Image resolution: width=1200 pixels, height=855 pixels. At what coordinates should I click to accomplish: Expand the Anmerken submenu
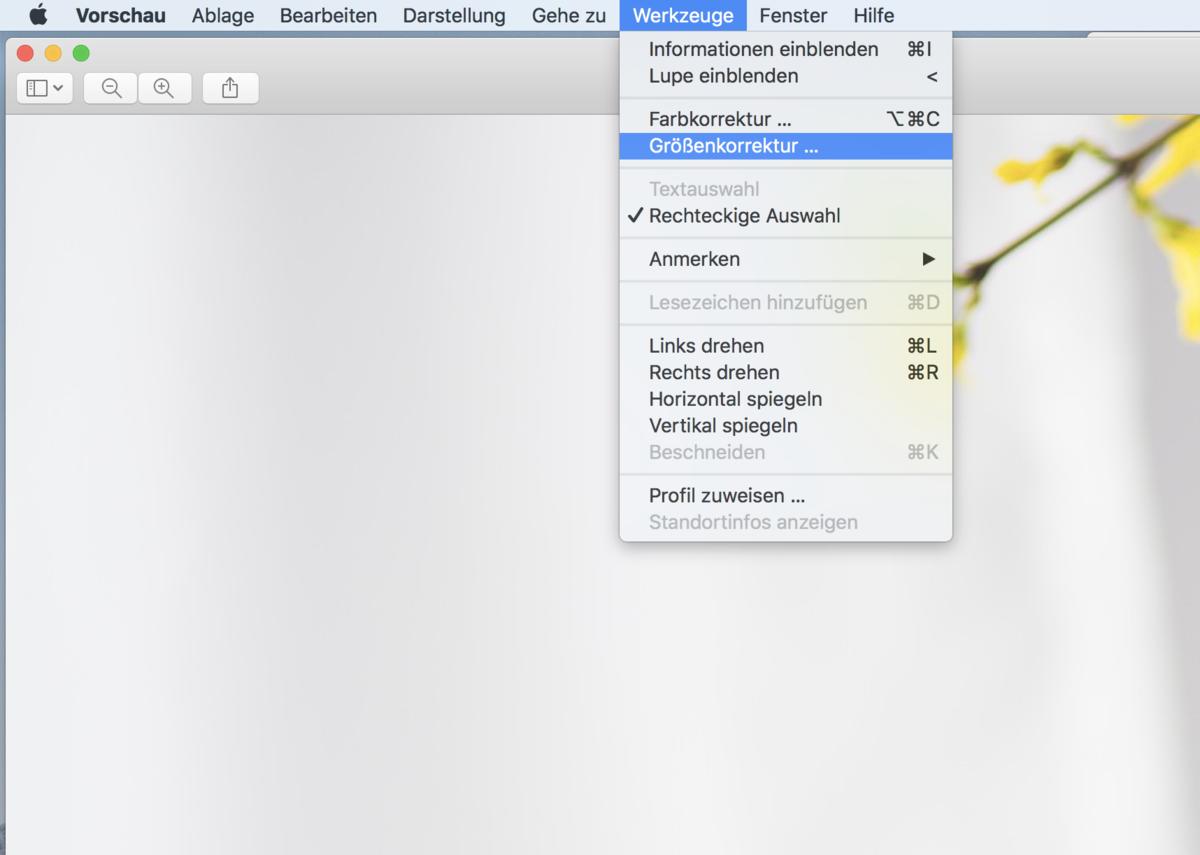click(786, 259)
